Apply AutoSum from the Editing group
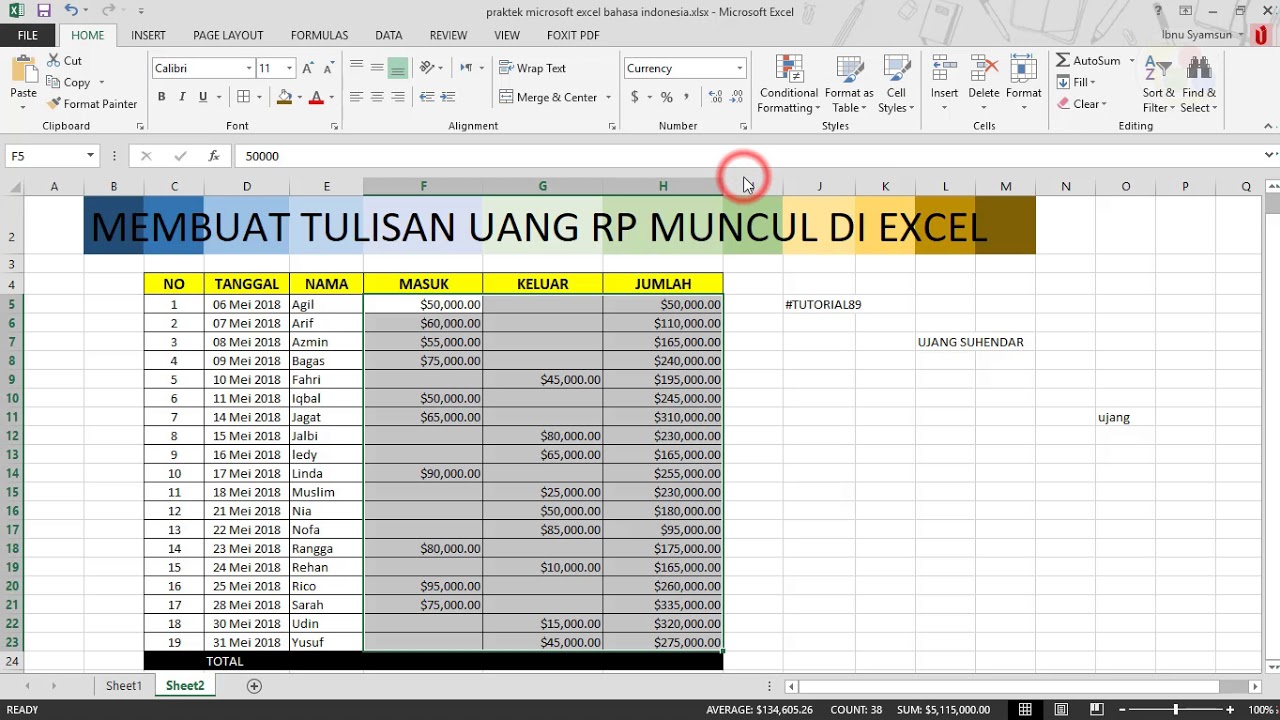The height and width of the screenshot is (720, 1280). 1090,60
